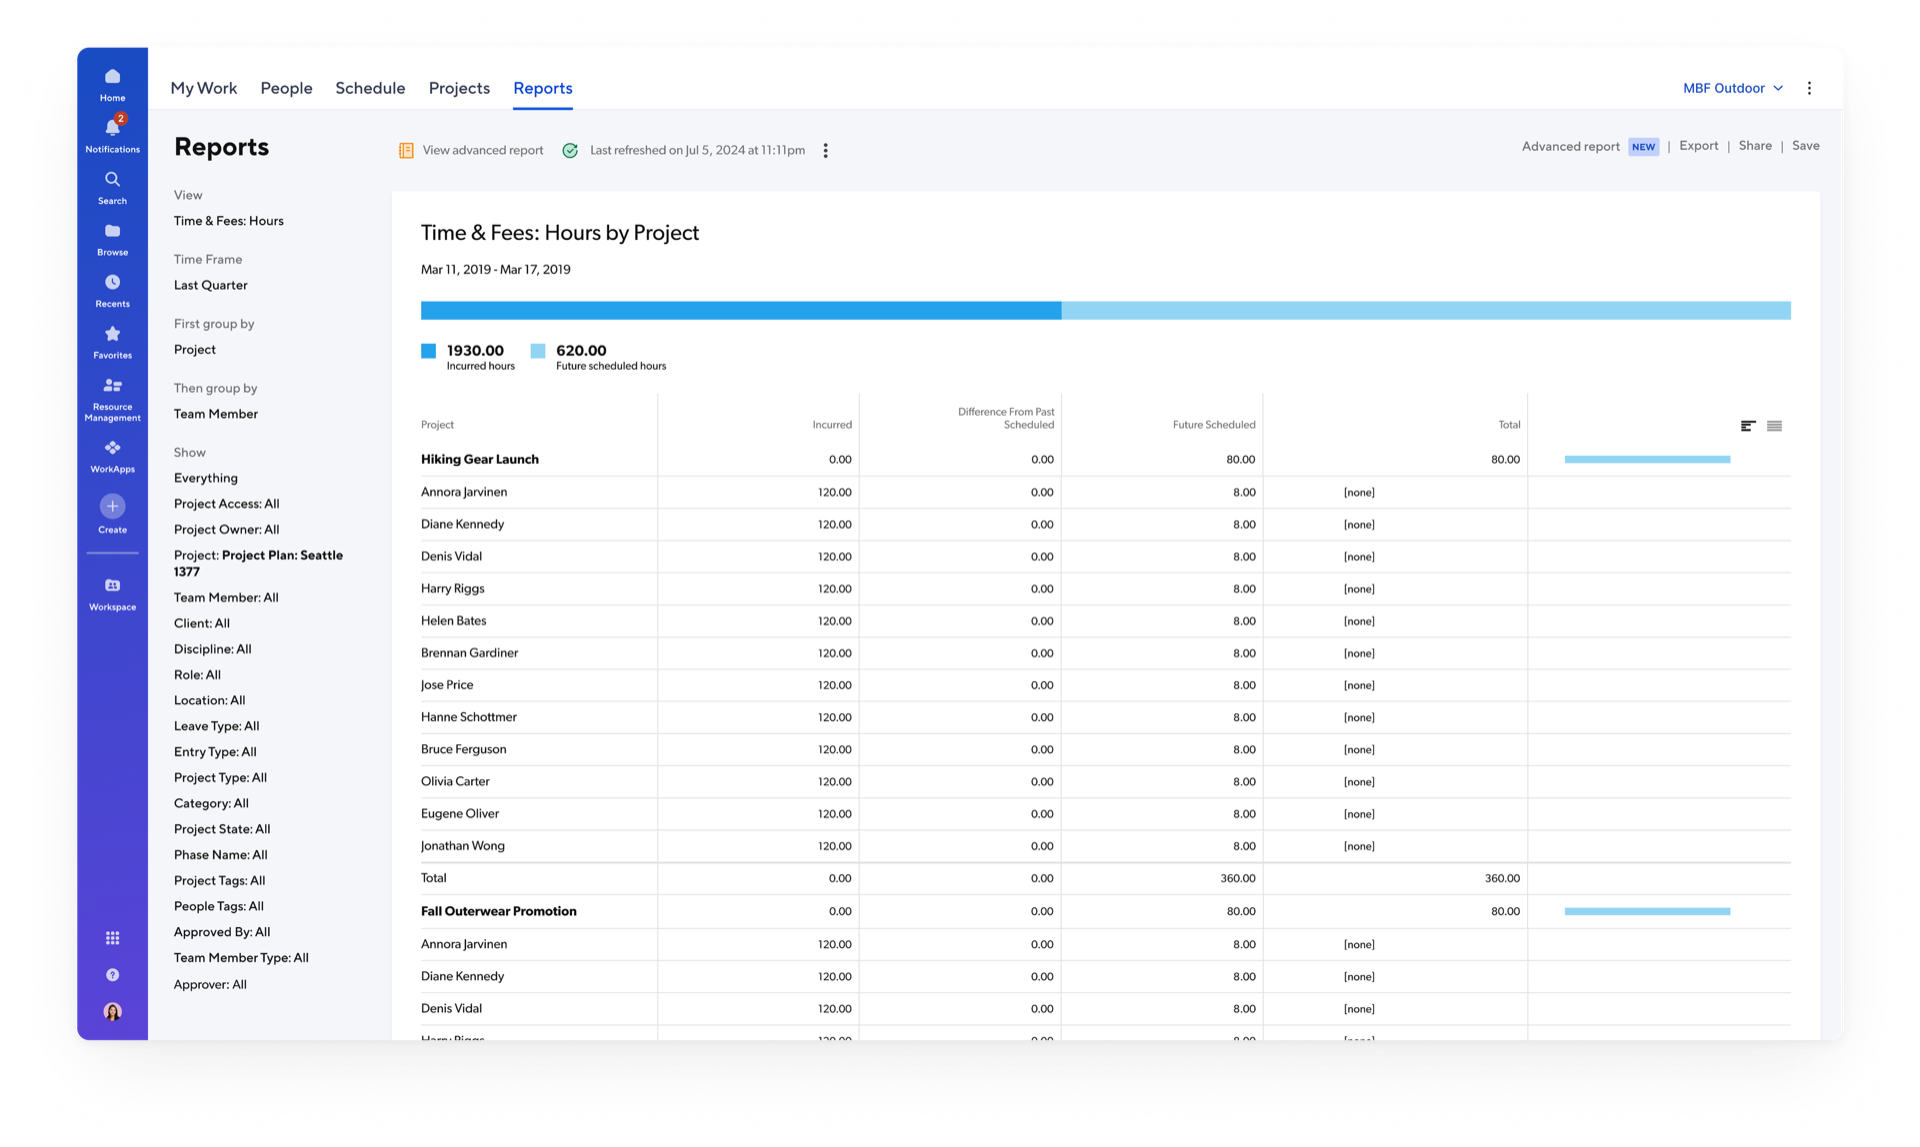Open the Show Everything filter

point(206,478)
